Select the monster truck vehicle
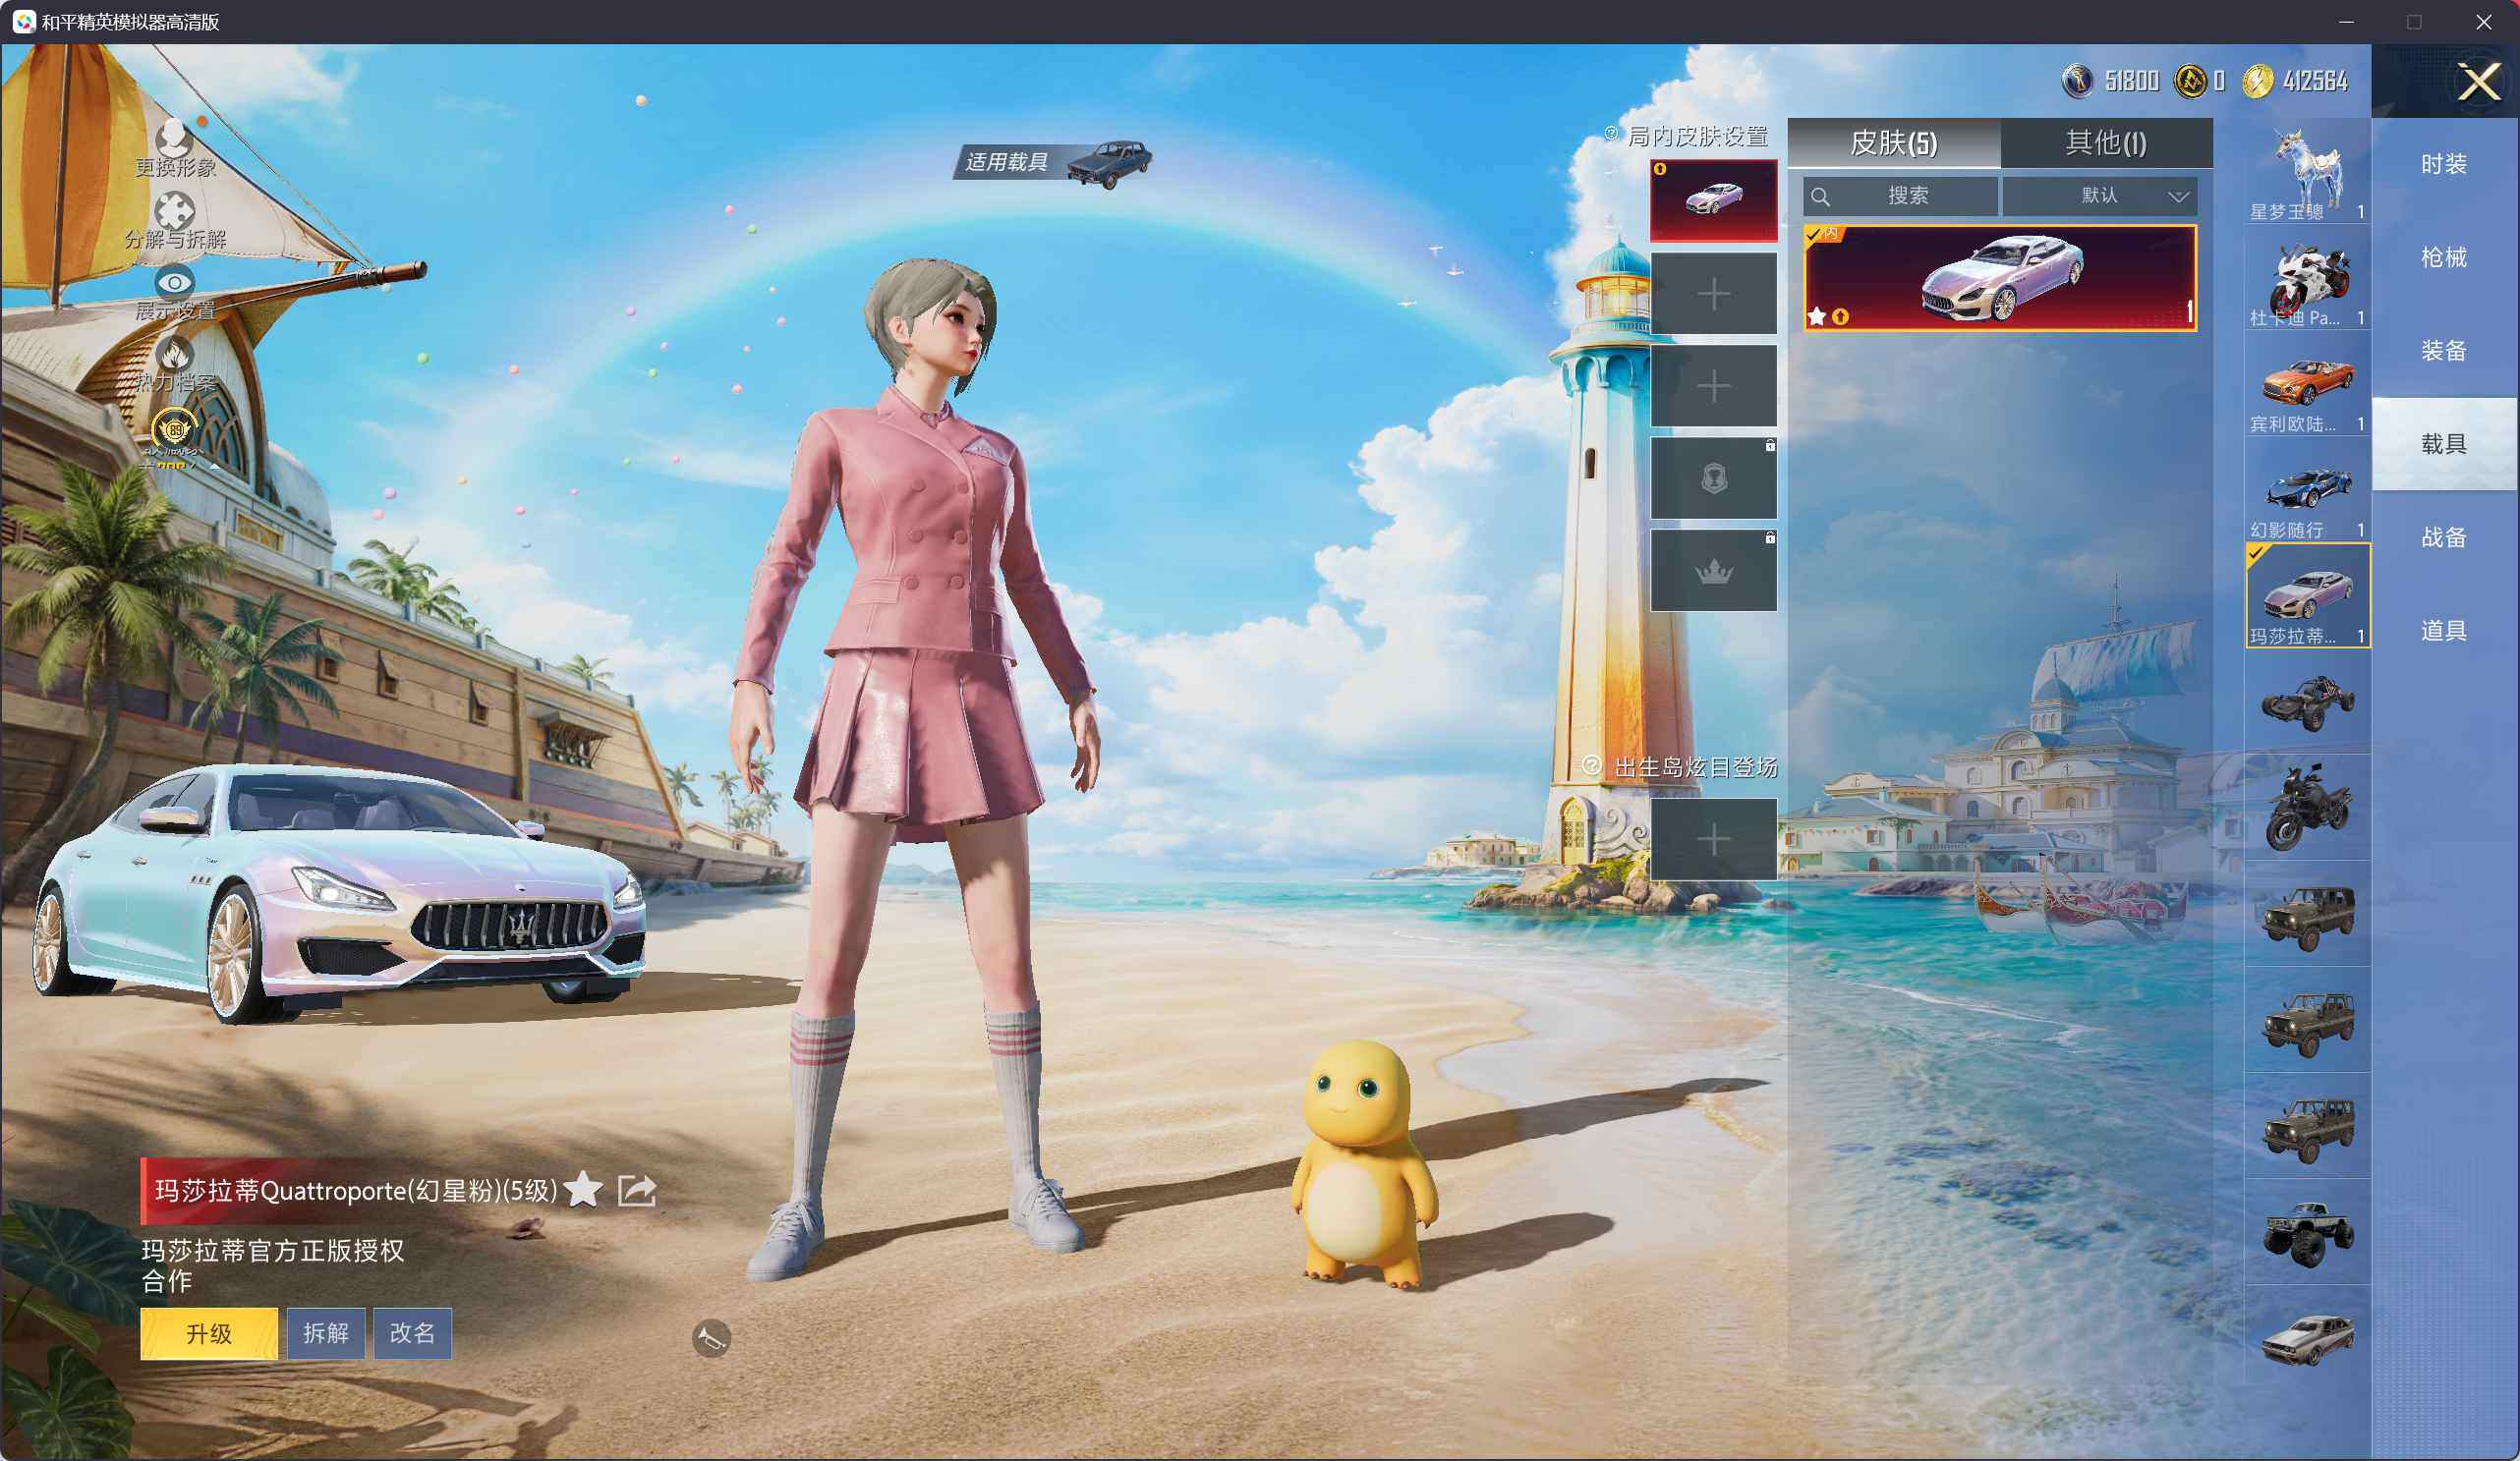The image size is (2520, 1461). [2307, 1233]
